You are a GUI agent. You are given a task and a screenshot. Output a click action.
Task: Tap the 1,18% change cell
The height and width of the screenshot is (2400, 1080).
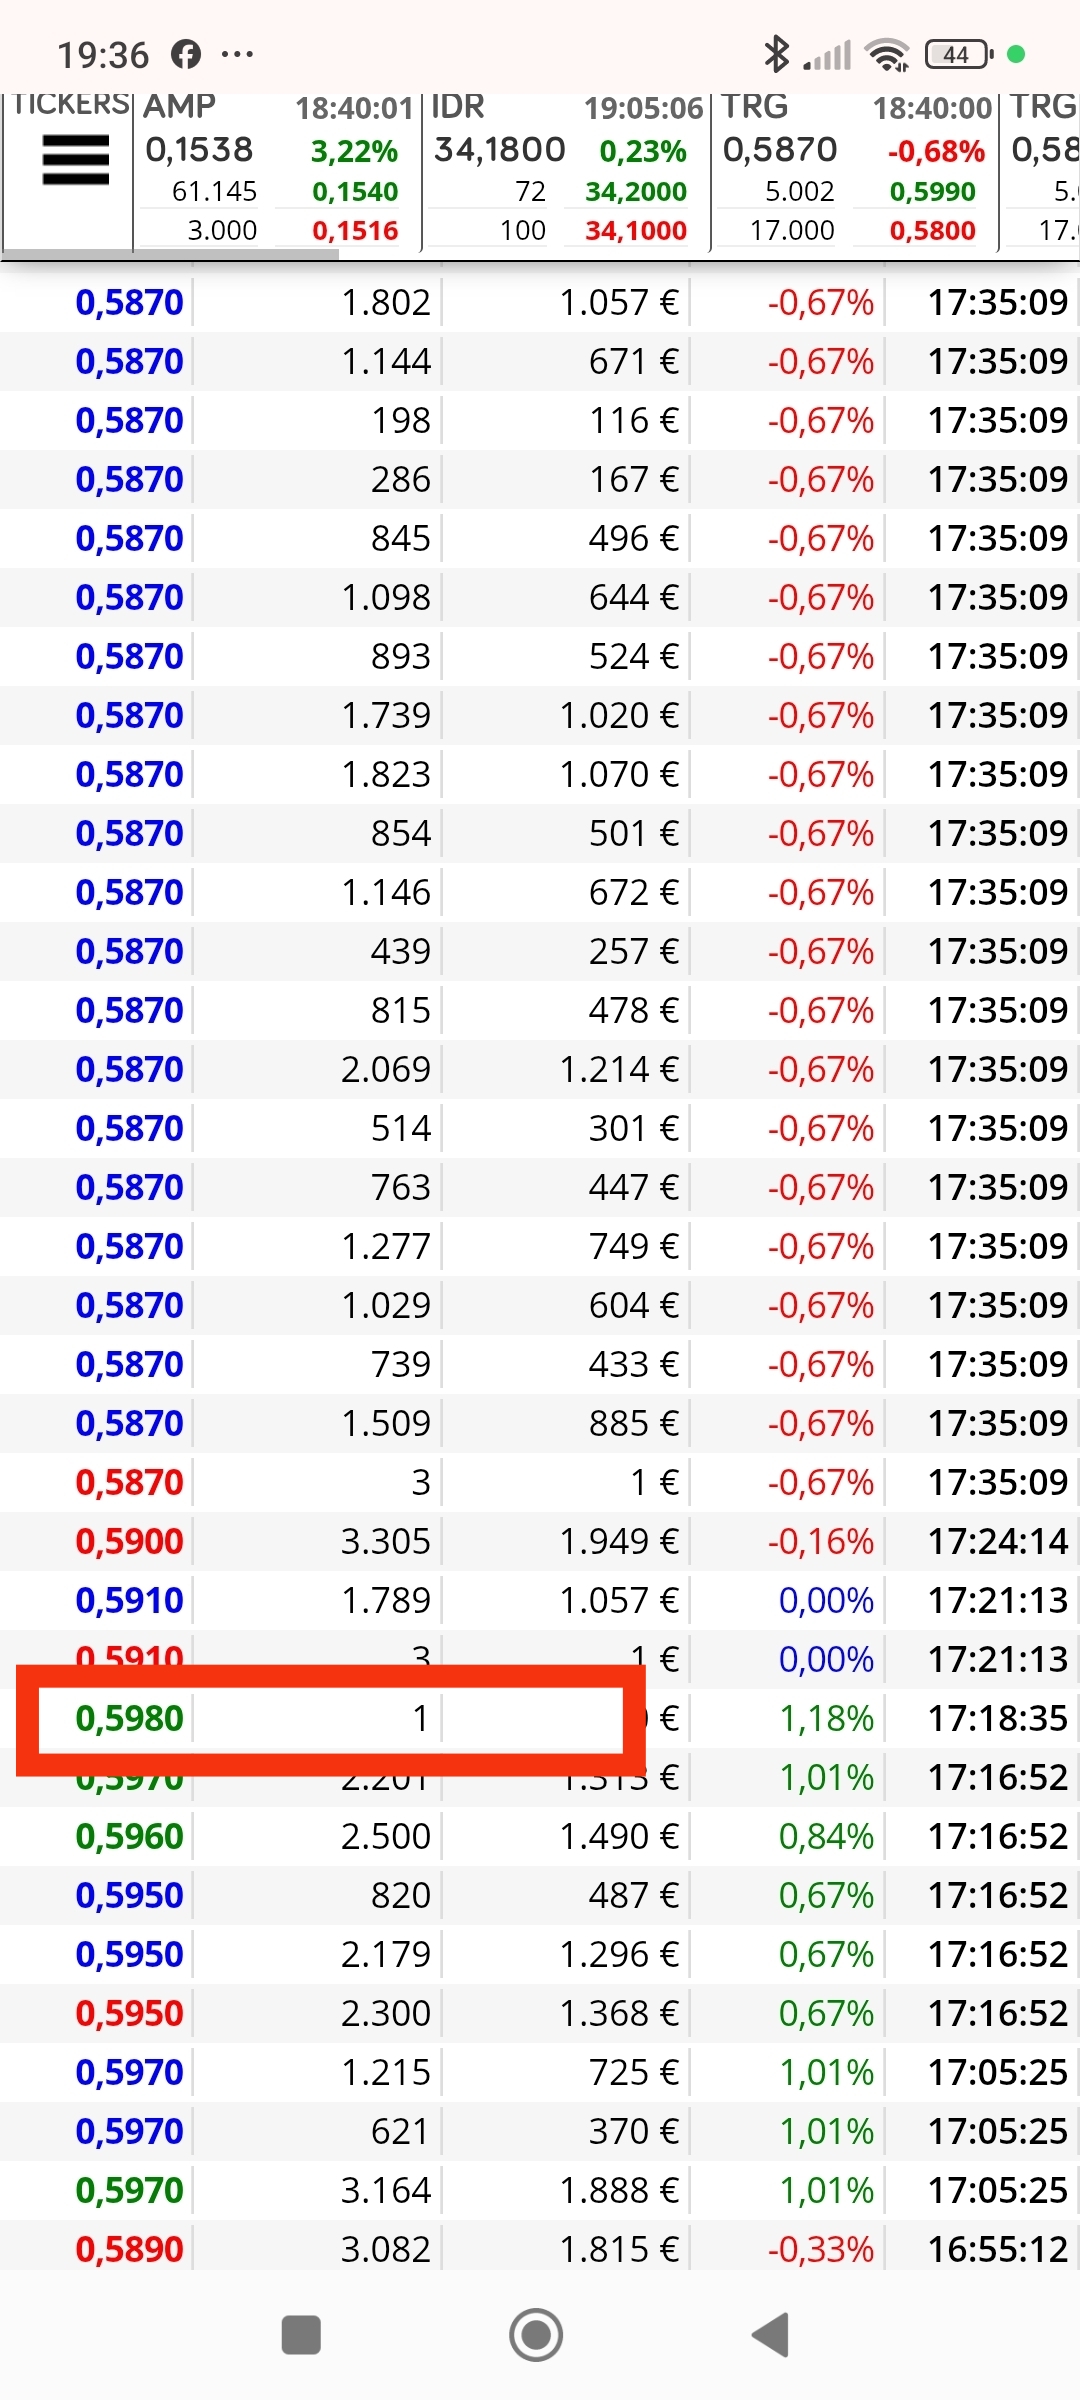coord(826,1718)
